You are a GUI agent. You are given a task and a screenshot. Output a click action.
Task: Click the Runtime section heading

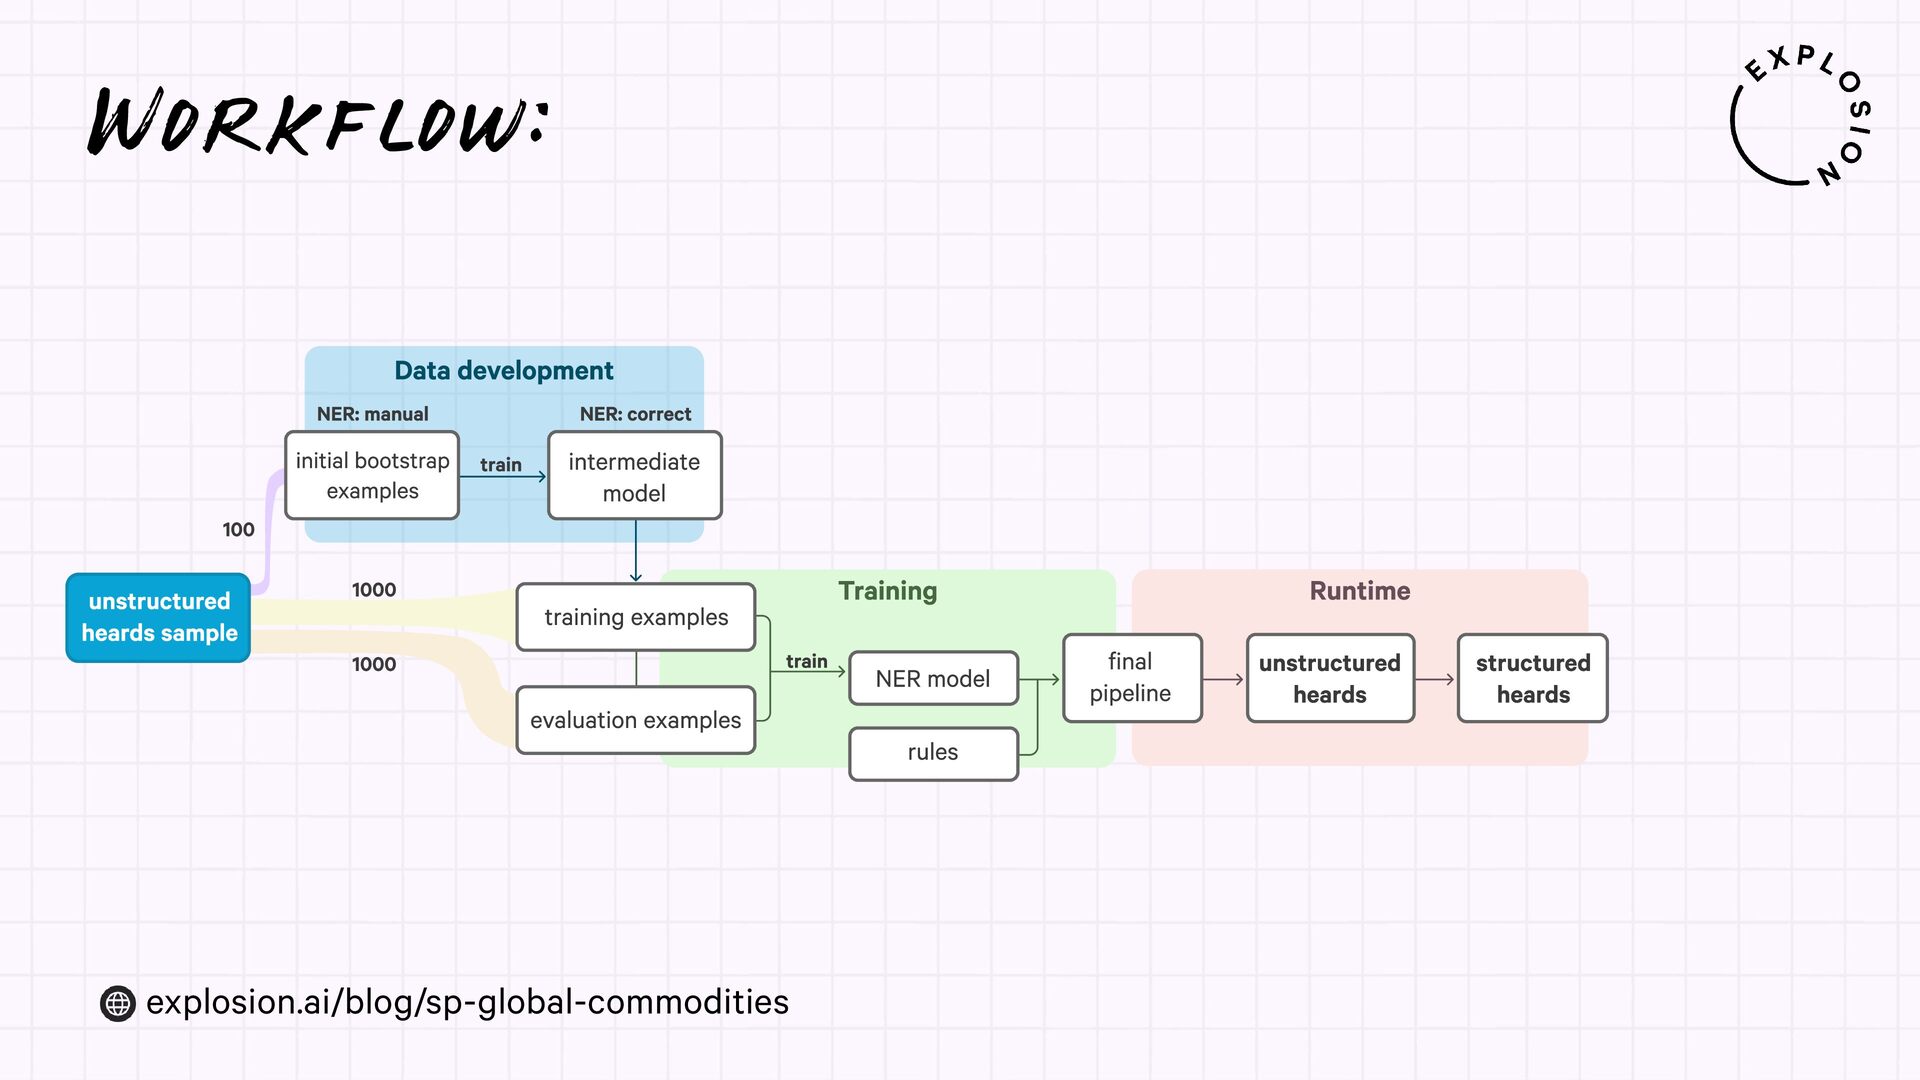(x=1359, y=591)
